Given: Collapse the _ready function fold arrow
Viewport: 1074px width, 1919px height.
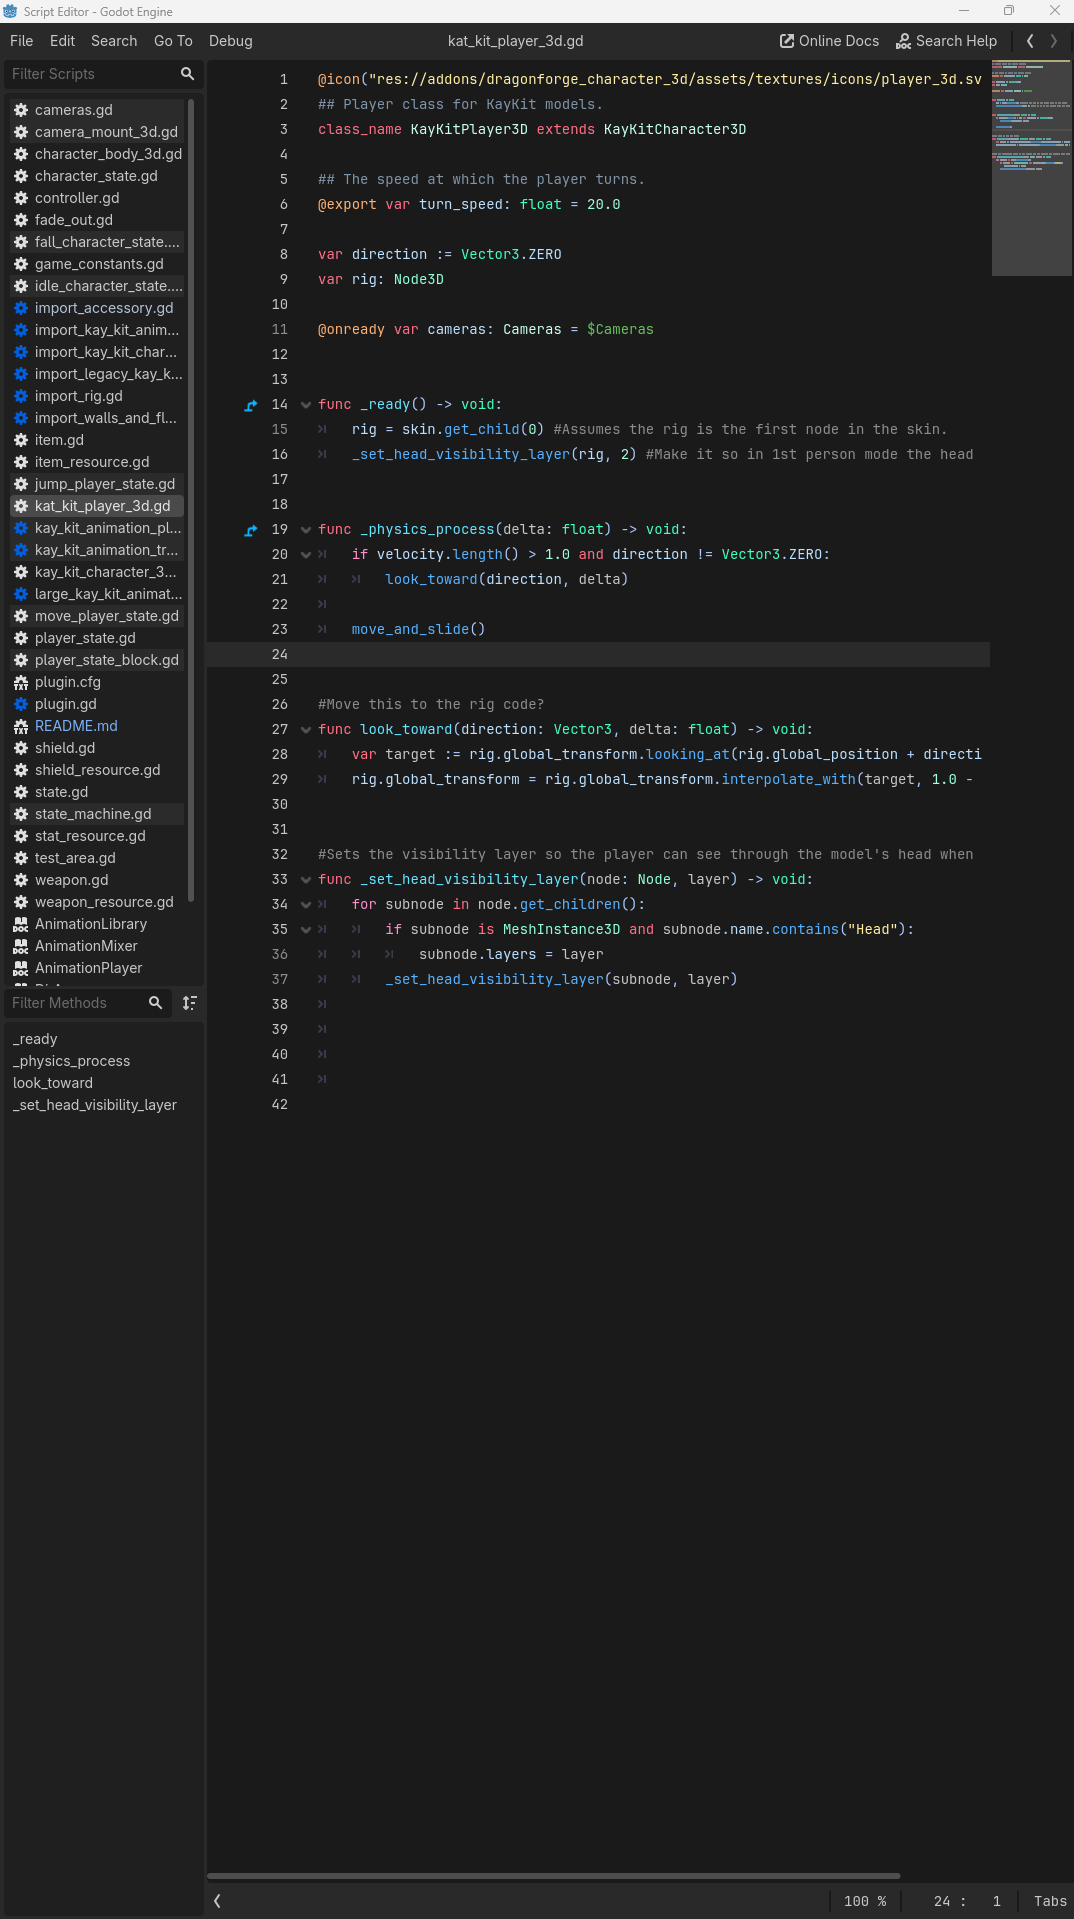Looking at the screenshot, I should pyautogui.click(x=306, y=405).
